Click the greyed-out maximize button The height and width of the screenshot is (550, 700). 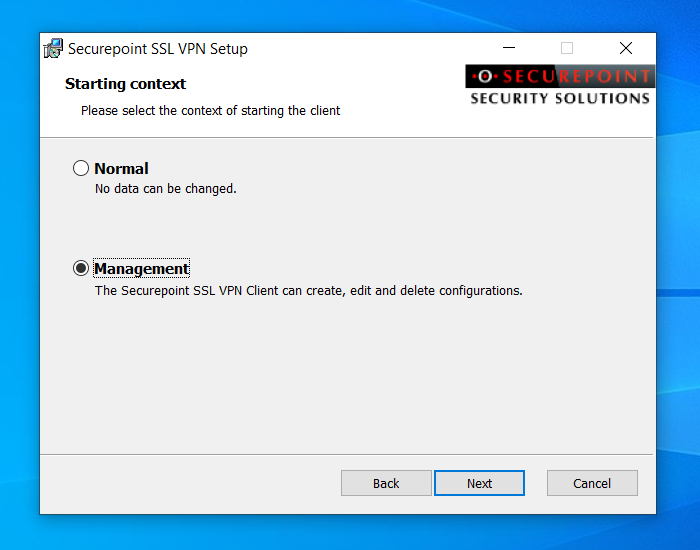[x=567, y=48]
